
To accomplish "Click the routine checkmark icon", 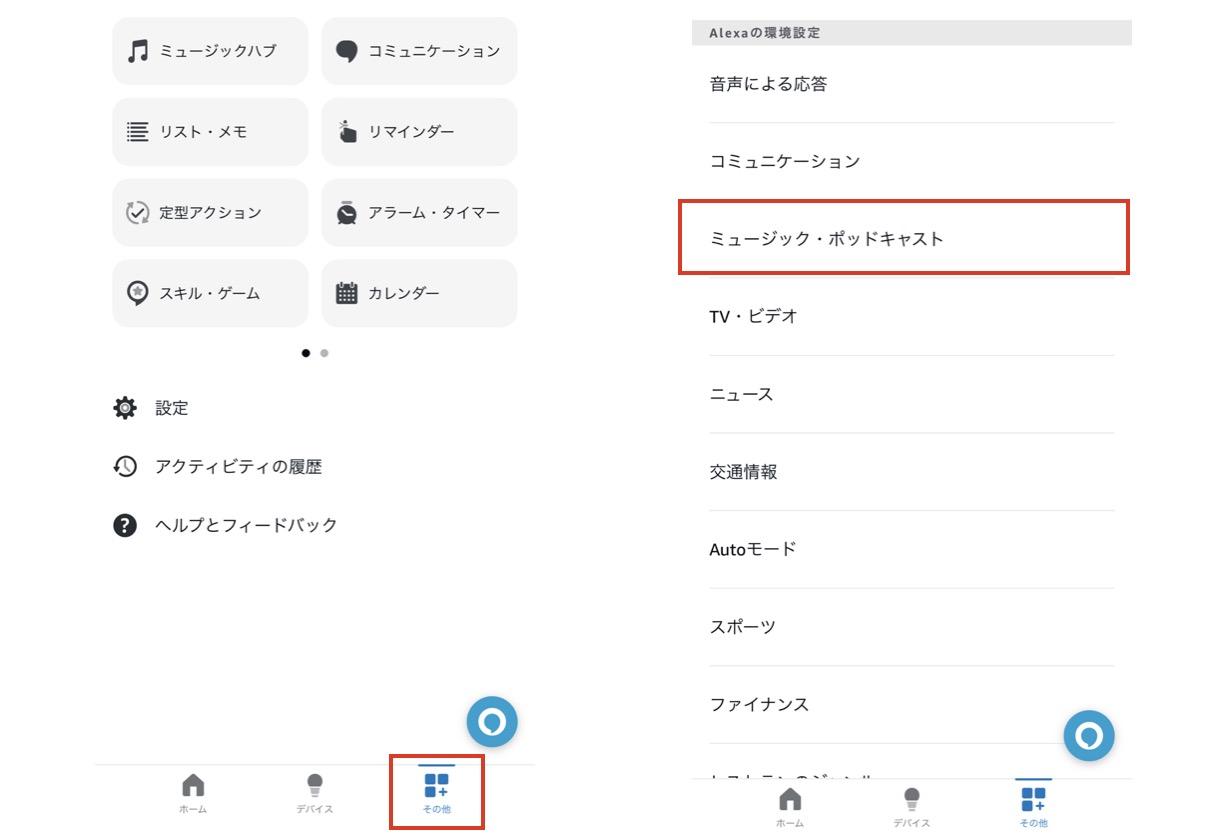I will coord(138,213).
